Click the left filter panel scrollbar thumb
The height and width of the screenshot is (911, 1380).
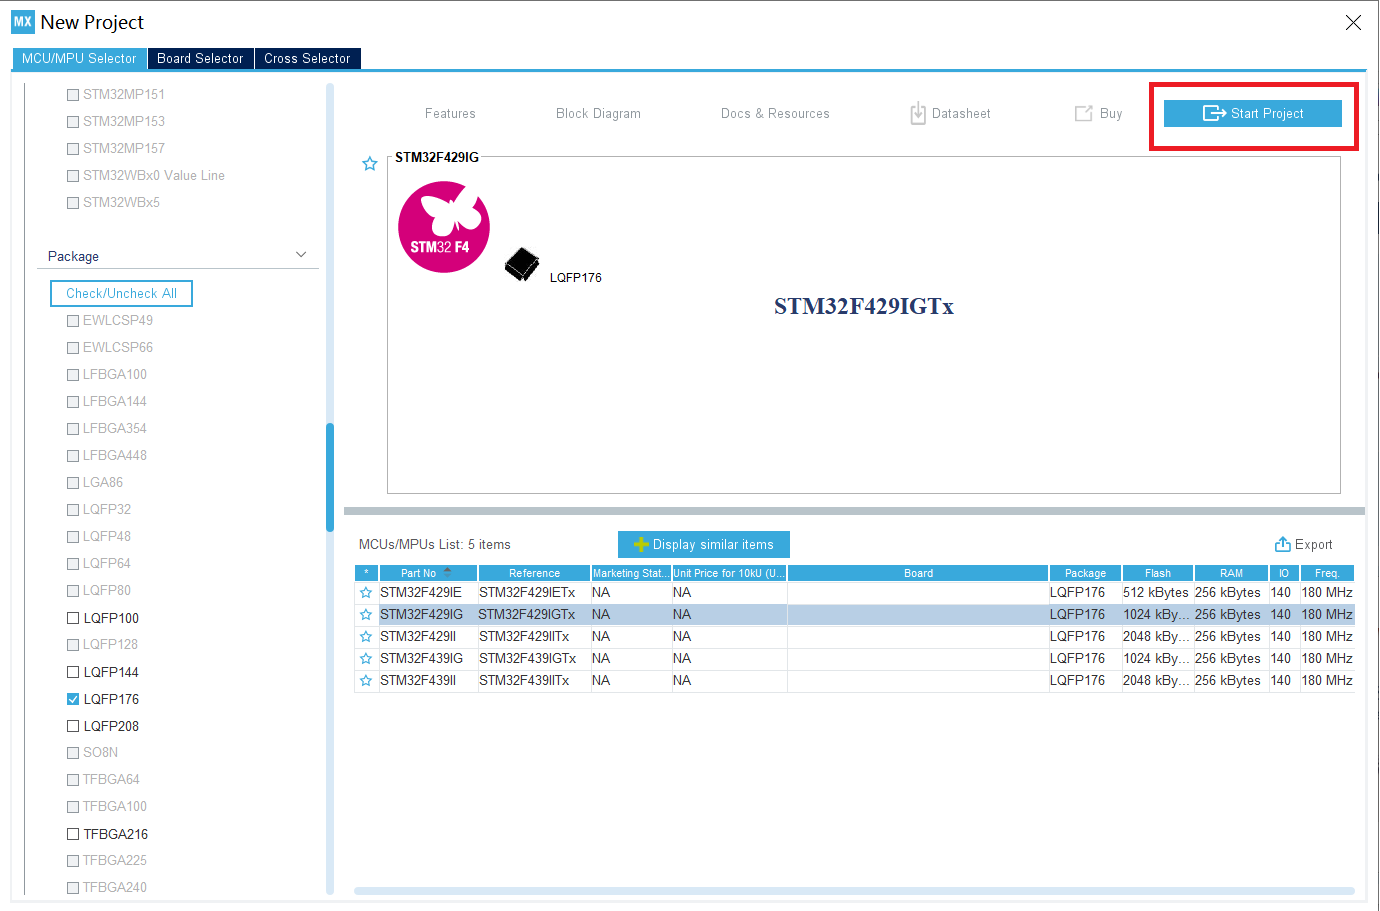click(330, 477)
